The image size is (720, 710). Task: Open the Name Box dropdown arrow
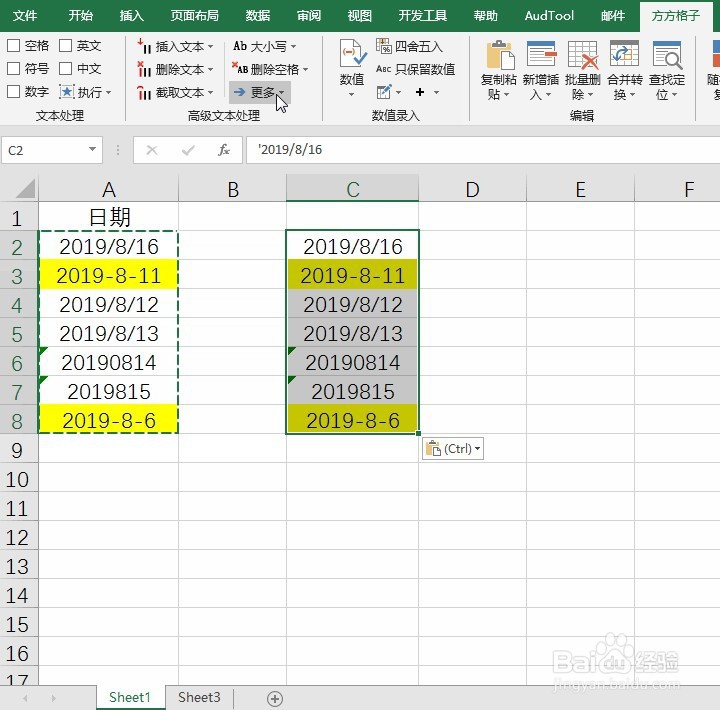[x=92, y=149]
